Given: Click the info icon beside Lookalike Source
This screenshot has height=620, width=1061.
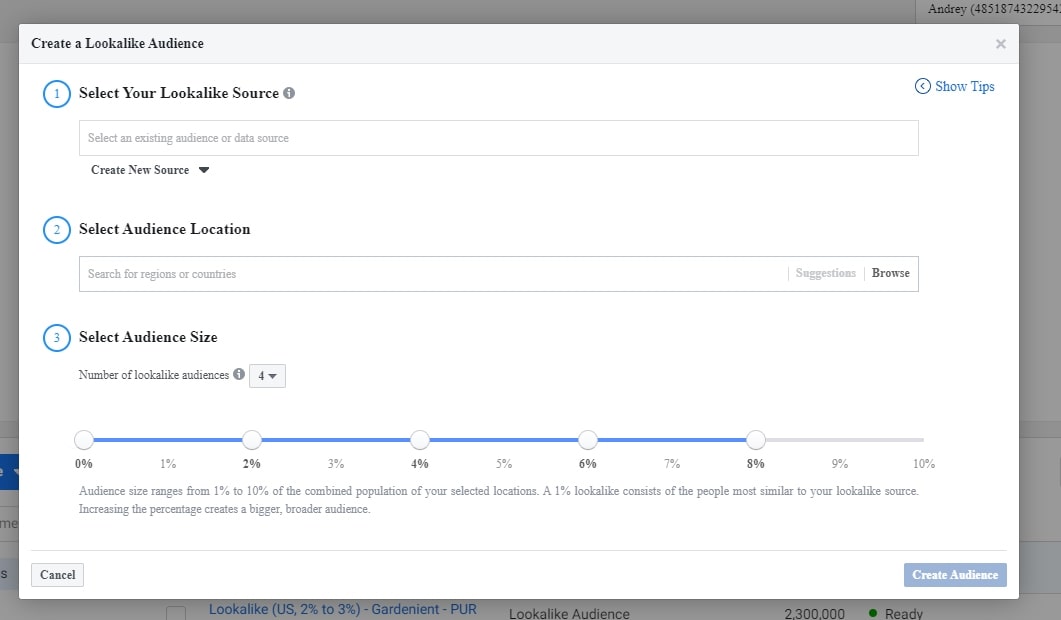Looking at the screenshot, I should point(289,93).
